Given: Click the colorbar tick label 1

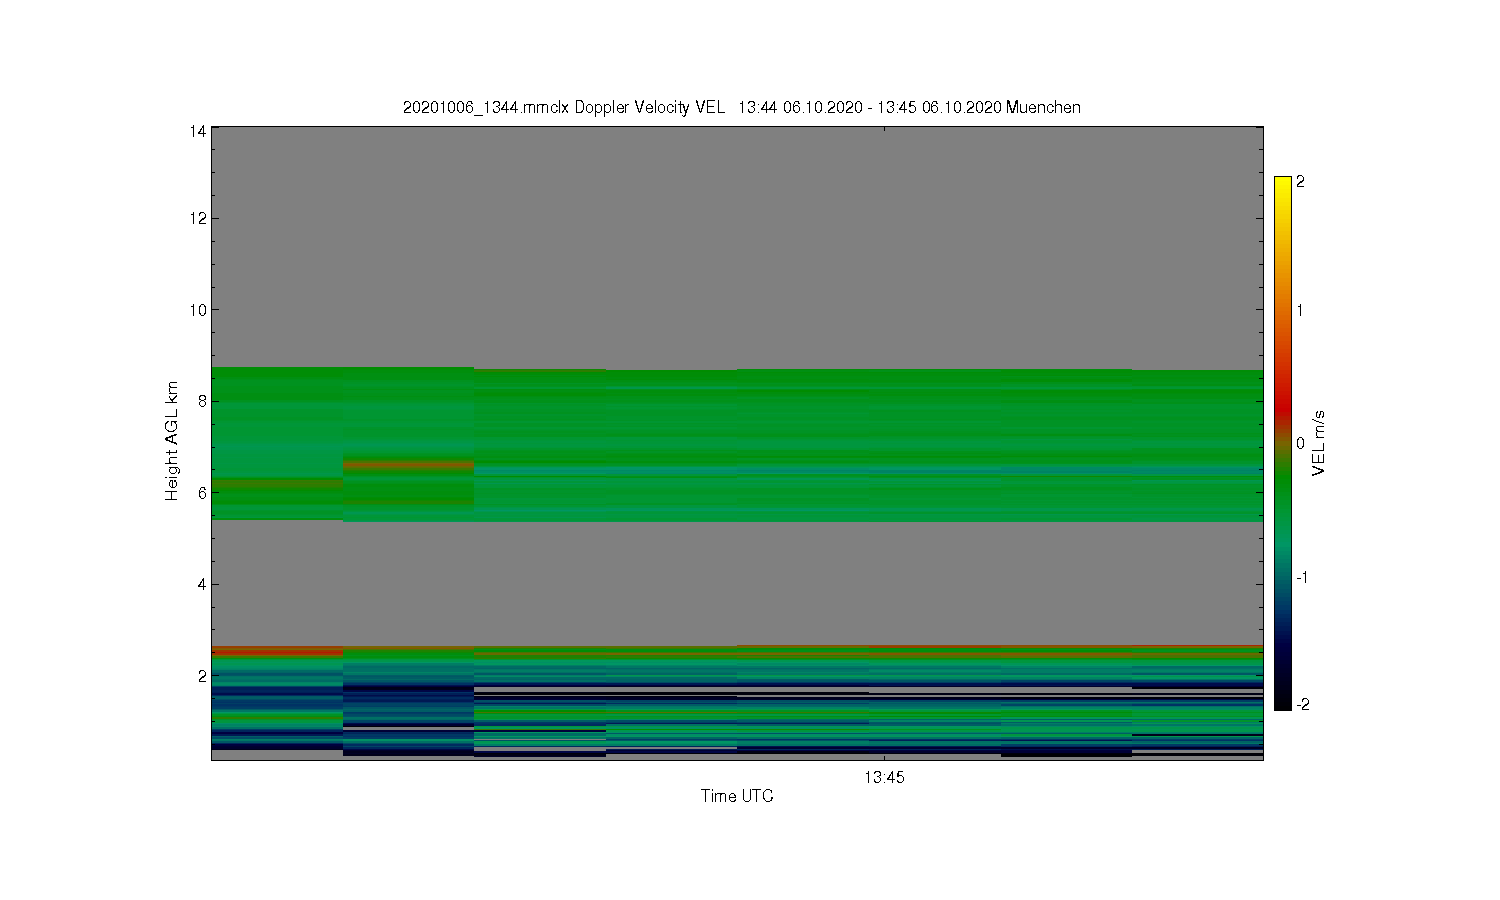Looking at the screenshot, I should coord(1300,310).
